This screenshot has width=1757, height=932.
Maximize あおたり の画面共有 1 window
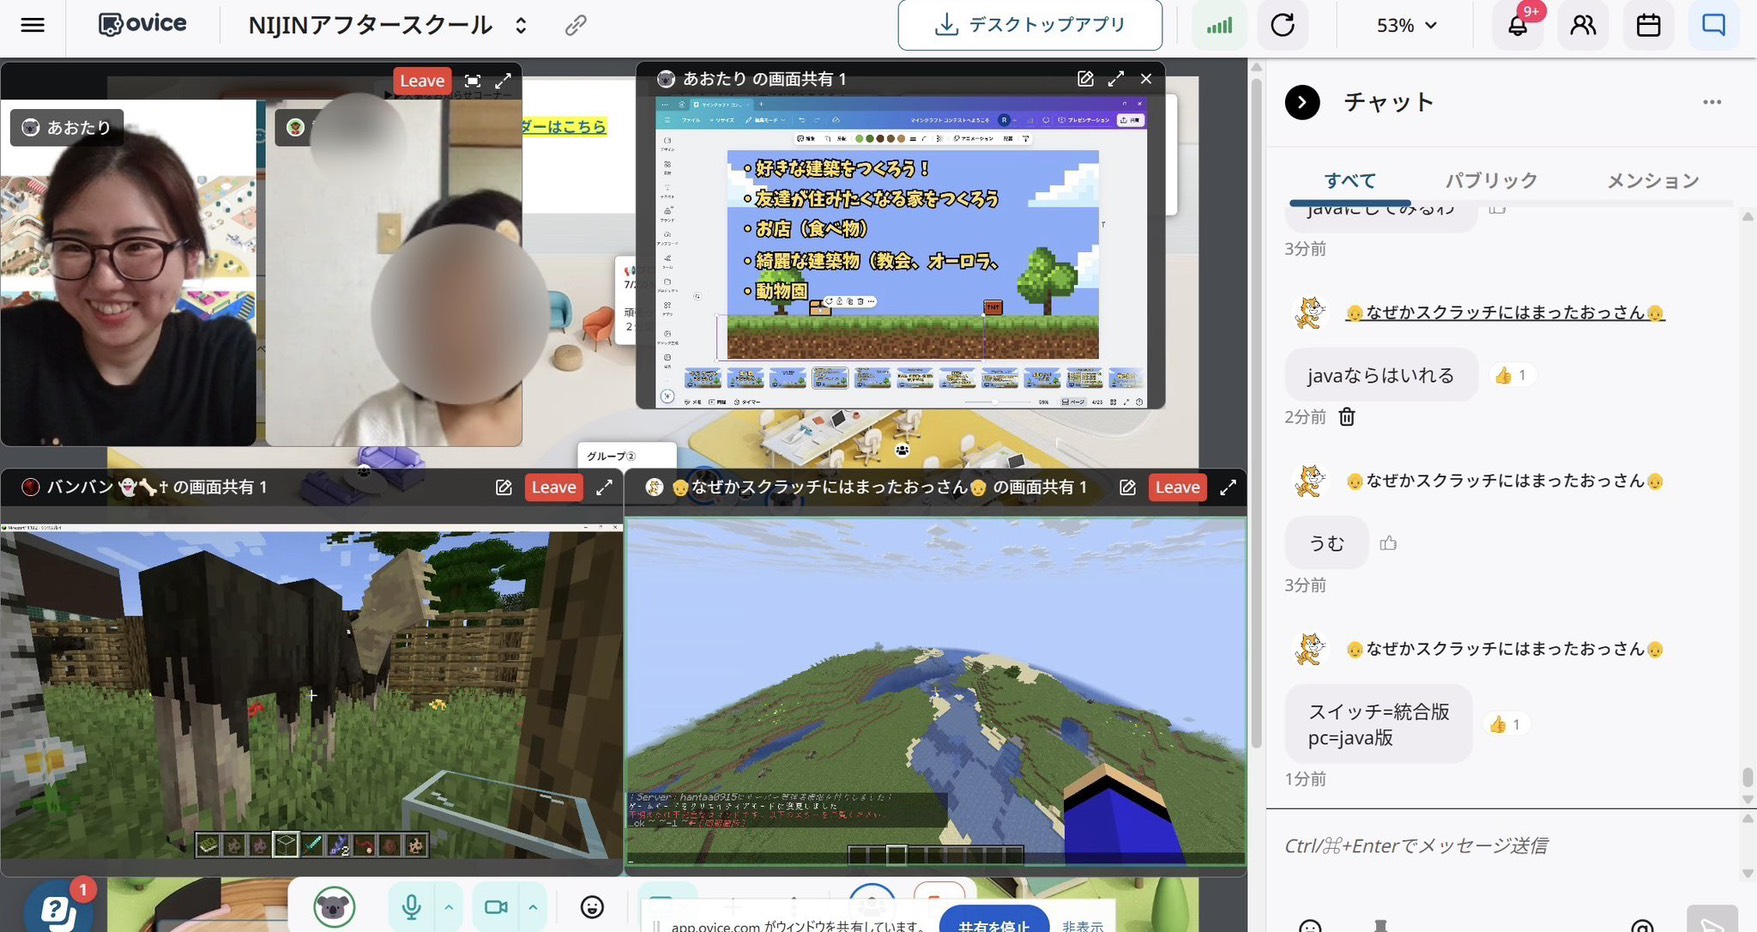coord(1116,78)
